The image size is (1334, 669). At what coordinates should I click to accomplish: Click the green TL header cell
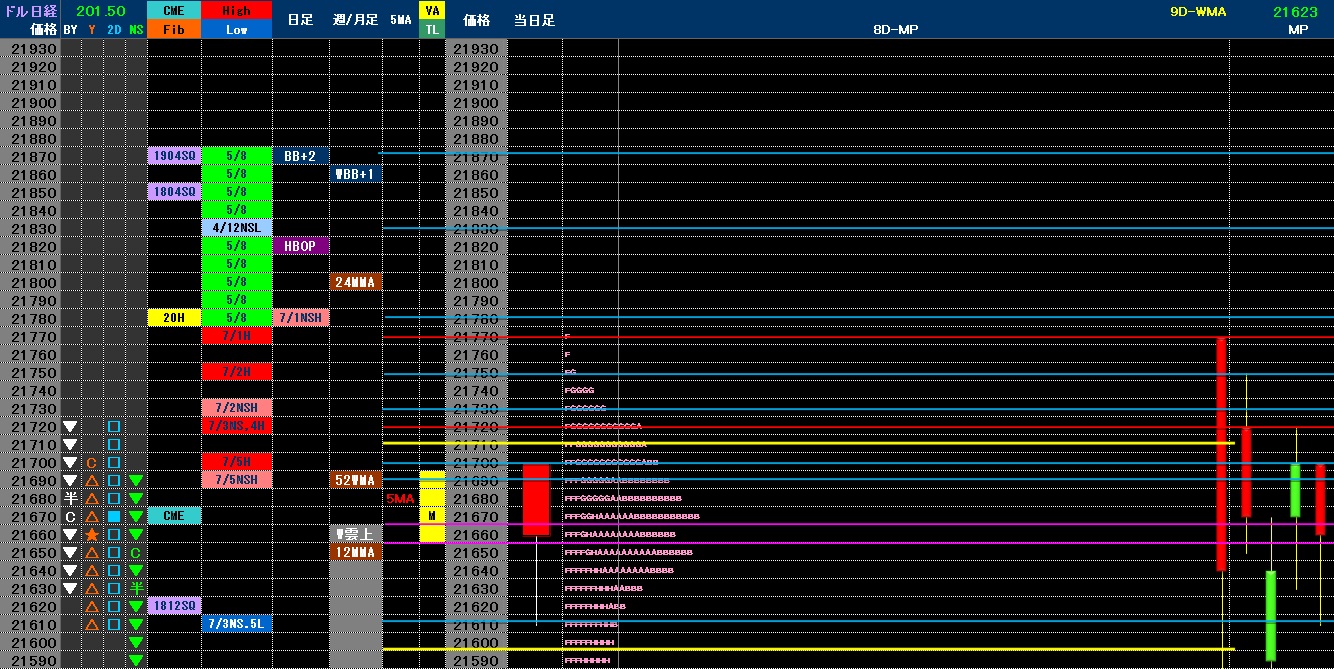tap(432, 30)
